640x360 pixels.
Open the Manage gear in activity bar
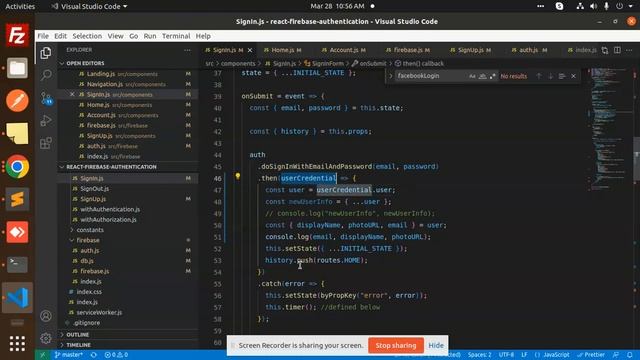[x=46, y=338]
